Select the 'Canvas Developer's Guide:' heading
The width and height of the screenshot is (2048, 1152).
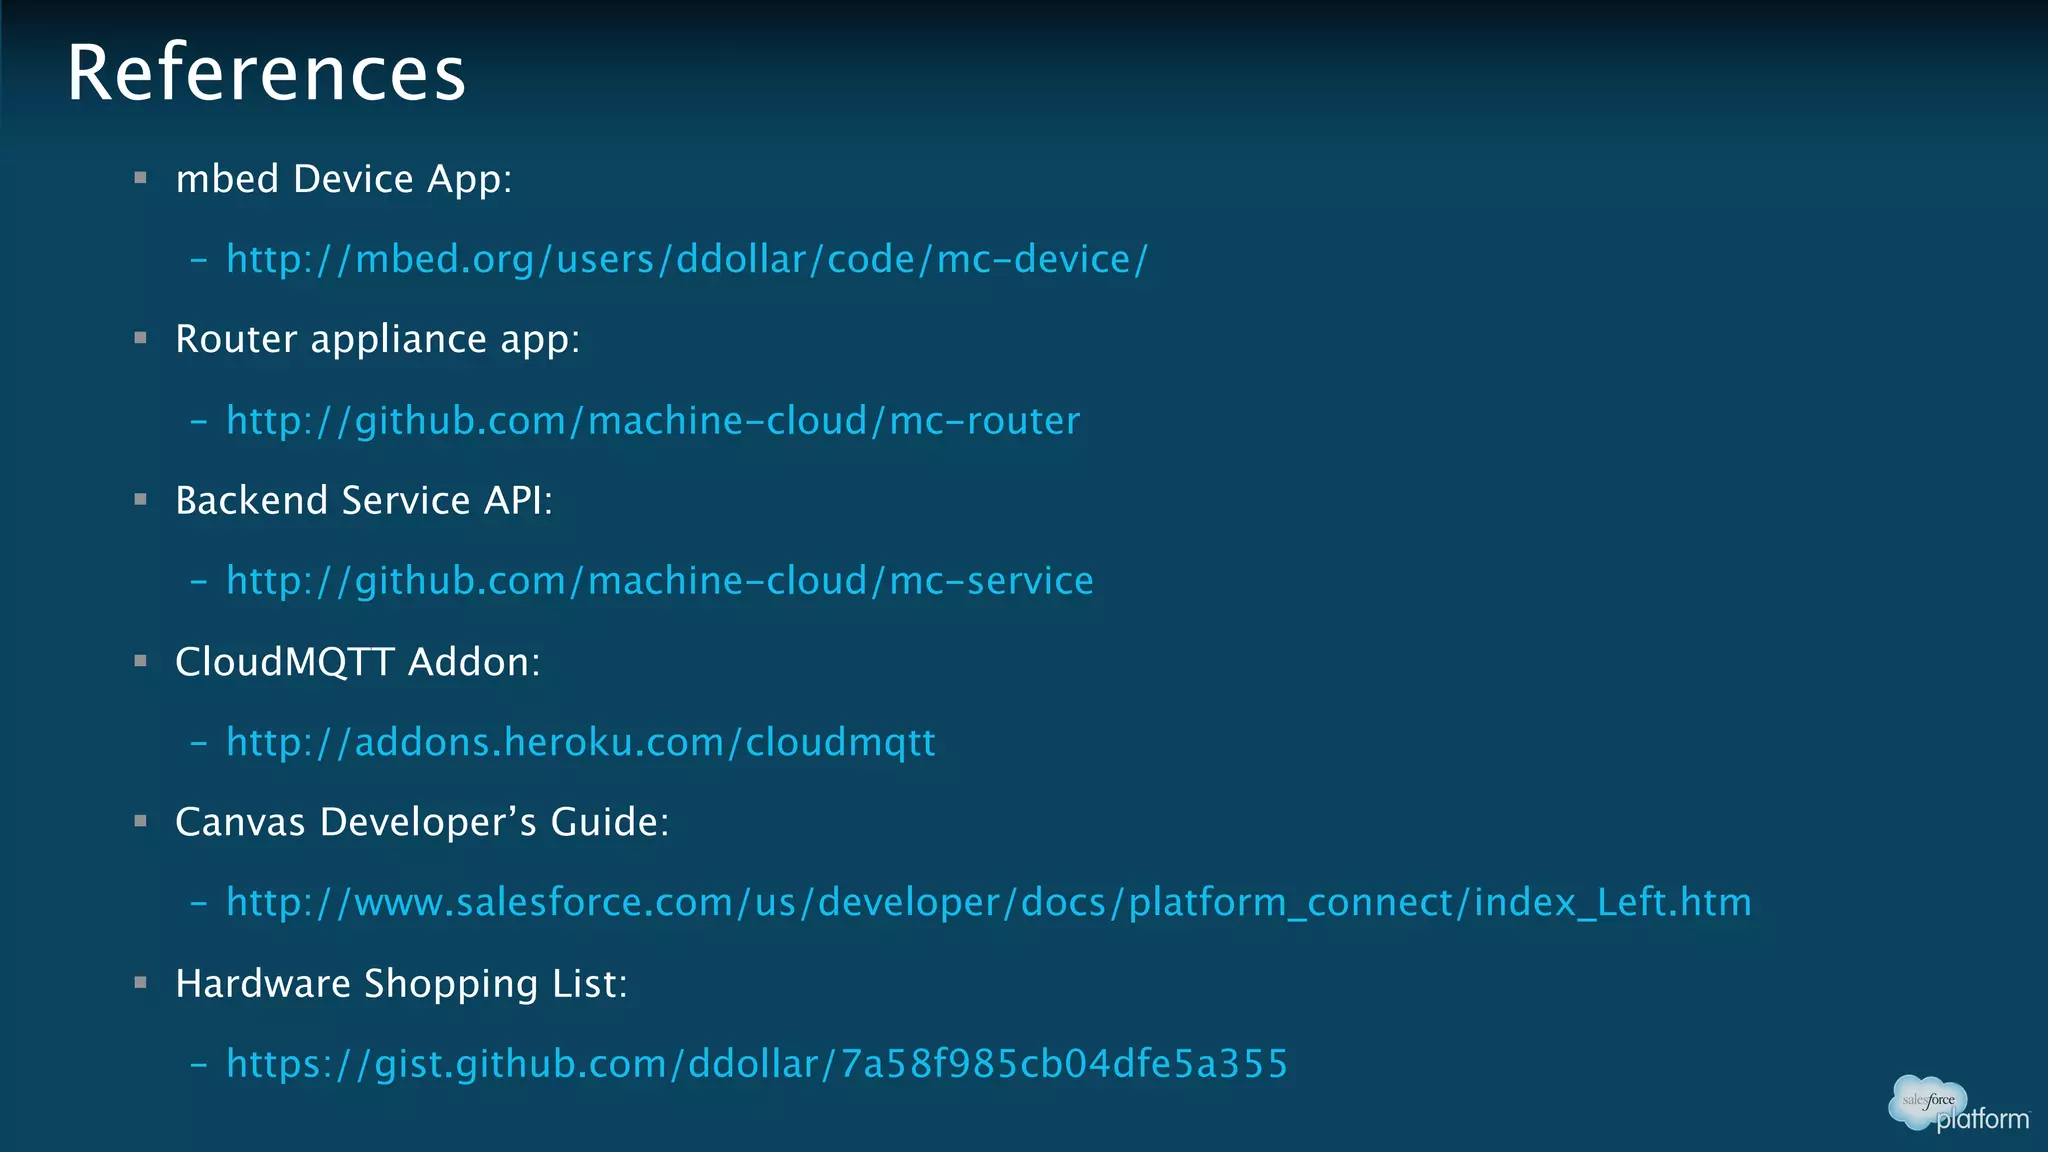click(x=422, y=822)
